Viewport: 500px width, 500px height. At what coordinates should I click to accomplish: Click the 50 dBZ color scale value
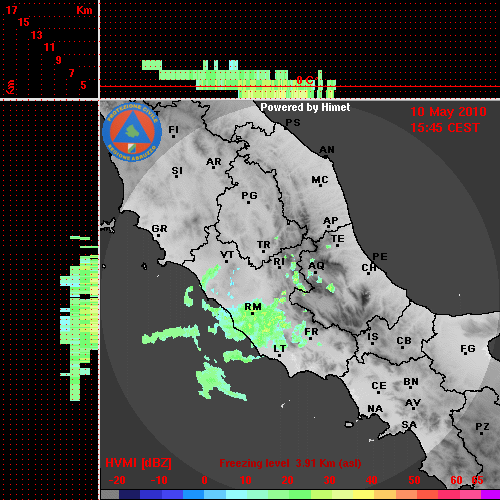pos(414,480)
